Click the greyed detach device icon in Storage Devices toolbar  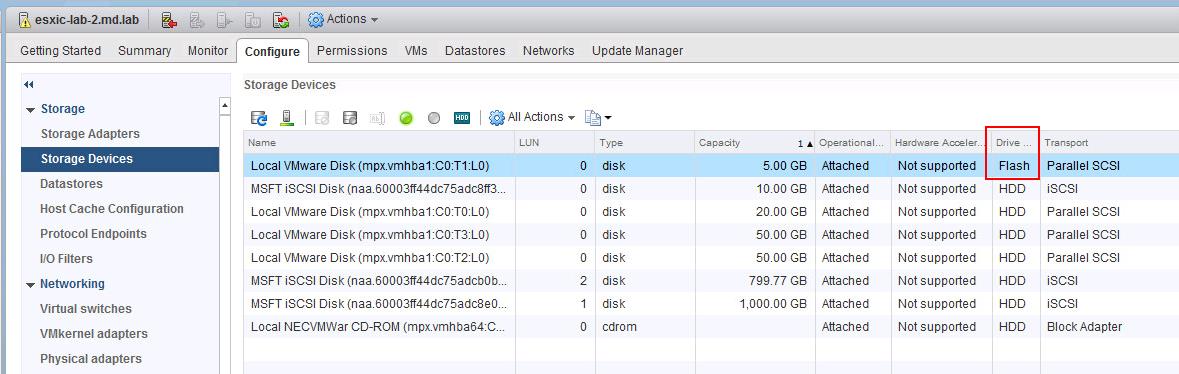pos(322,117)
